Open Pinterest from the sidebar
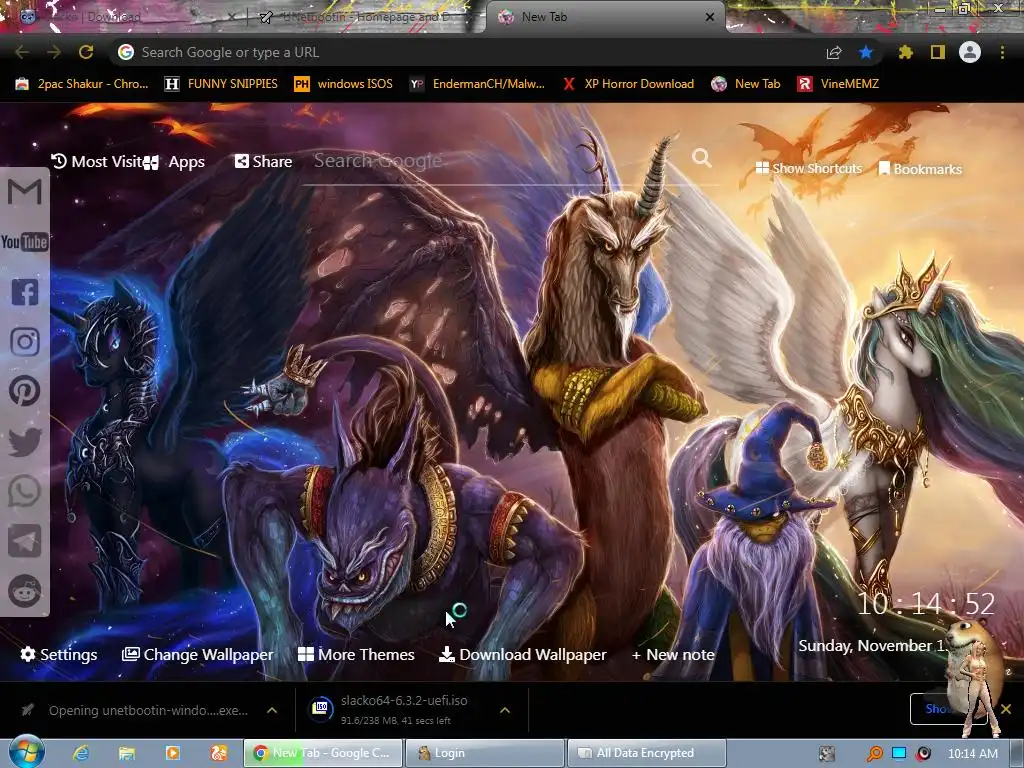1024x768 pixels. pyautogui.click(x=25, y=391)
